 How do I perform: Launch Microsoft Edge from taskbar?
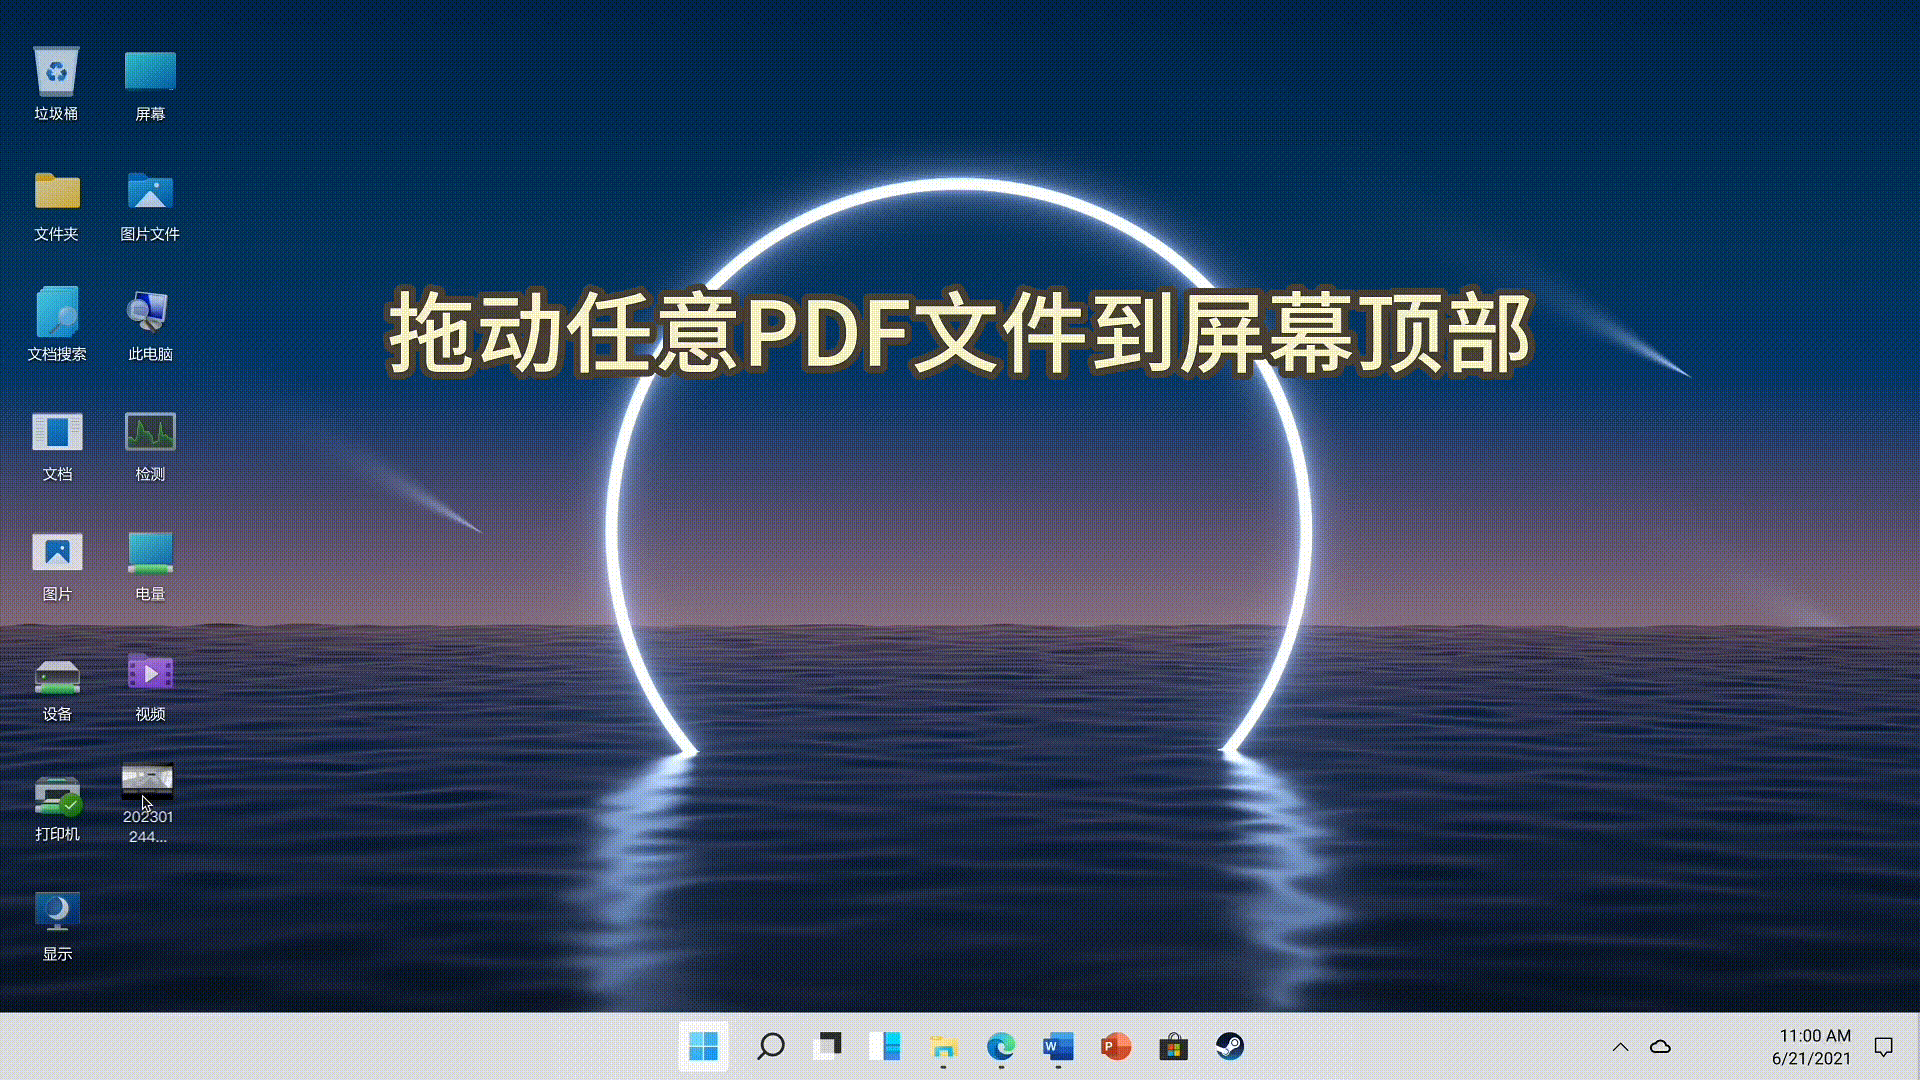pyautogui.click(x=1000, y=1046)
